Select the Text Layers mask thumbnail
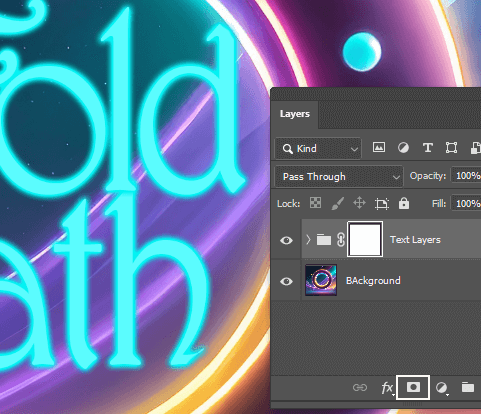This screenshot has height=414, width=481. (365, 239)
